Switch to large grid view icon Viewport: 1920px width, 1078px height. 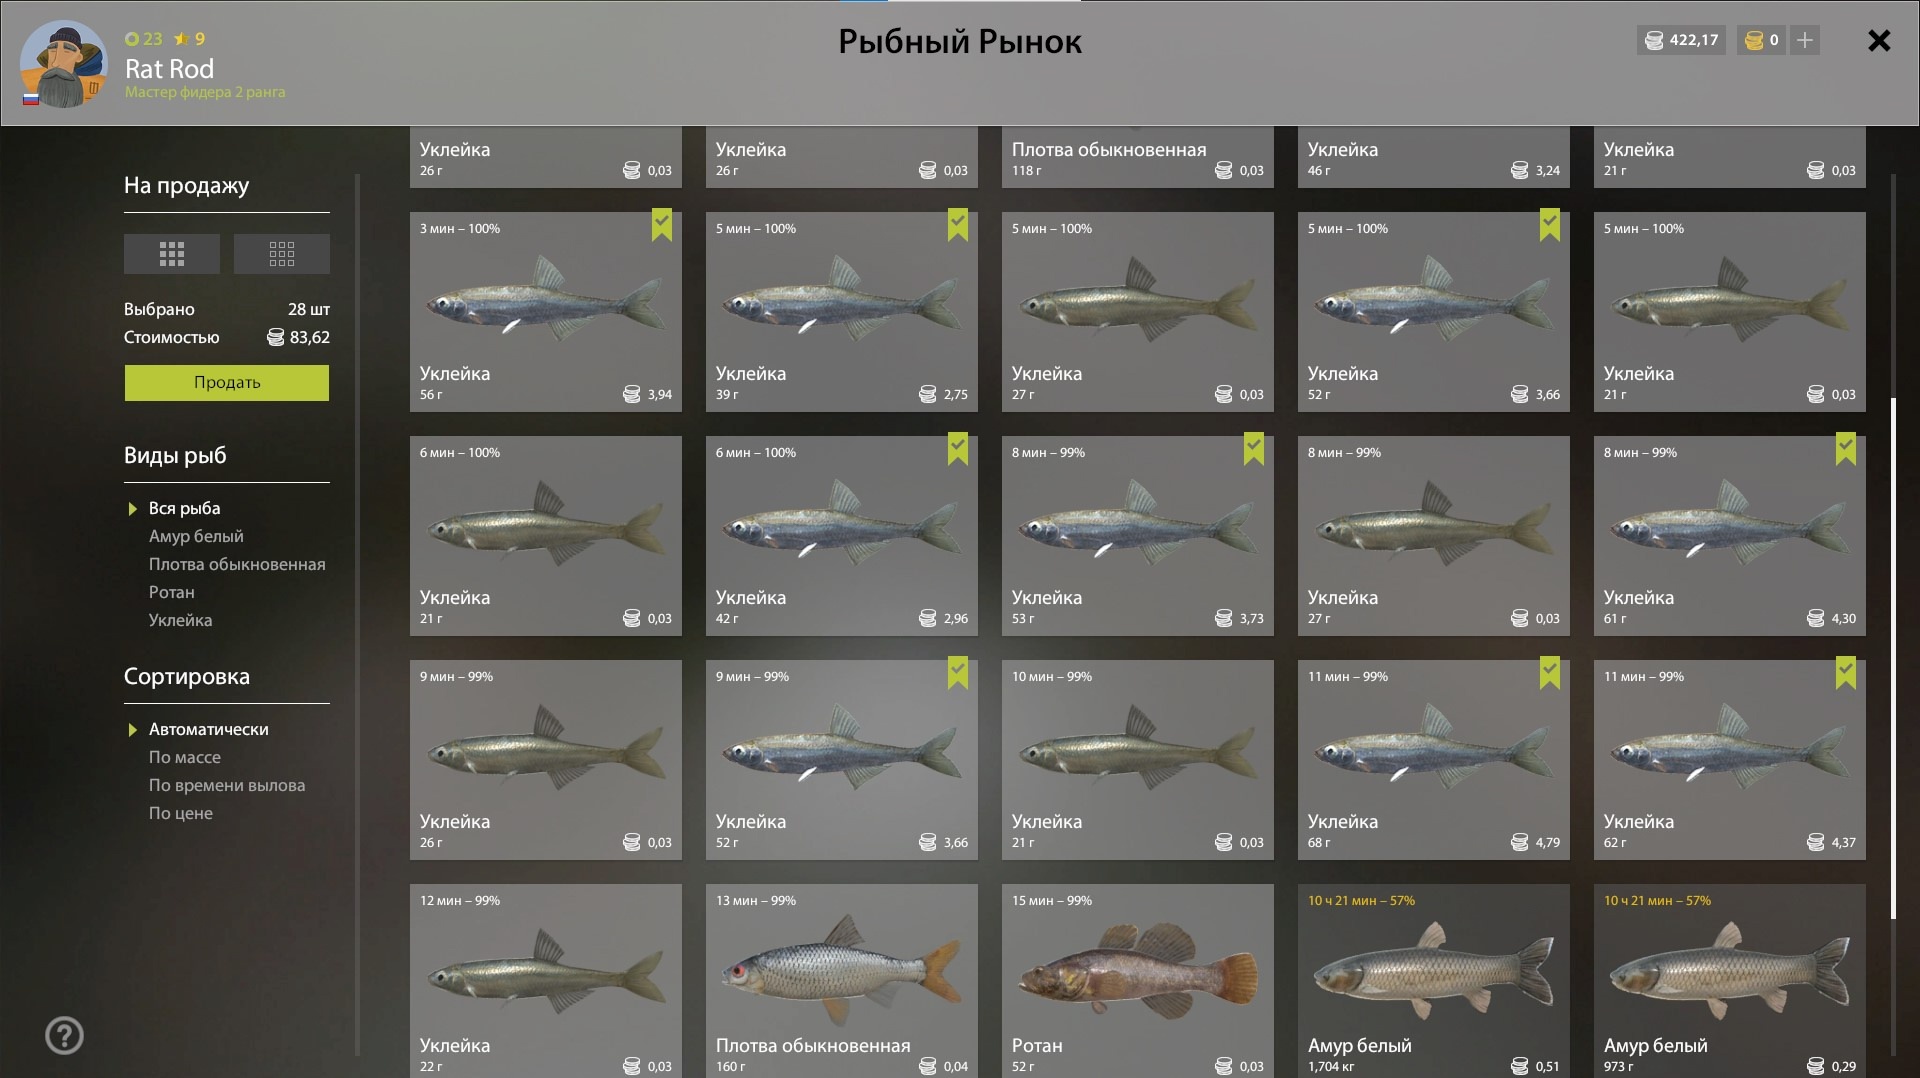click(171, 254)
